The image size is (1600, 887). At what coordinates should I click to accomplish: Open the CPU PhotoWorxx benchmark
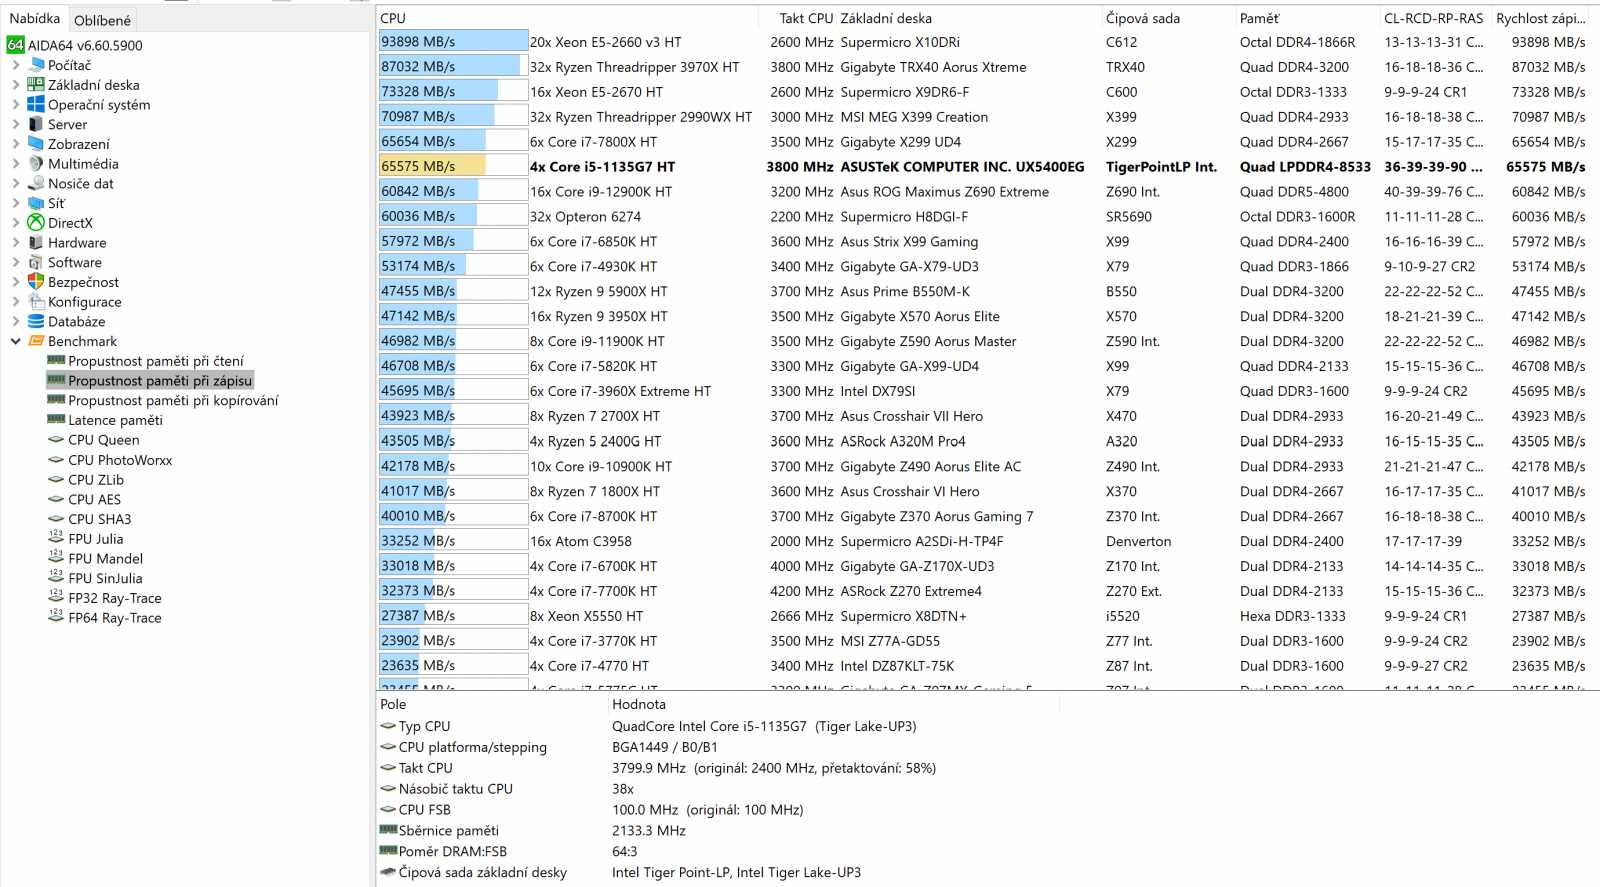click(x=120, y=460)
